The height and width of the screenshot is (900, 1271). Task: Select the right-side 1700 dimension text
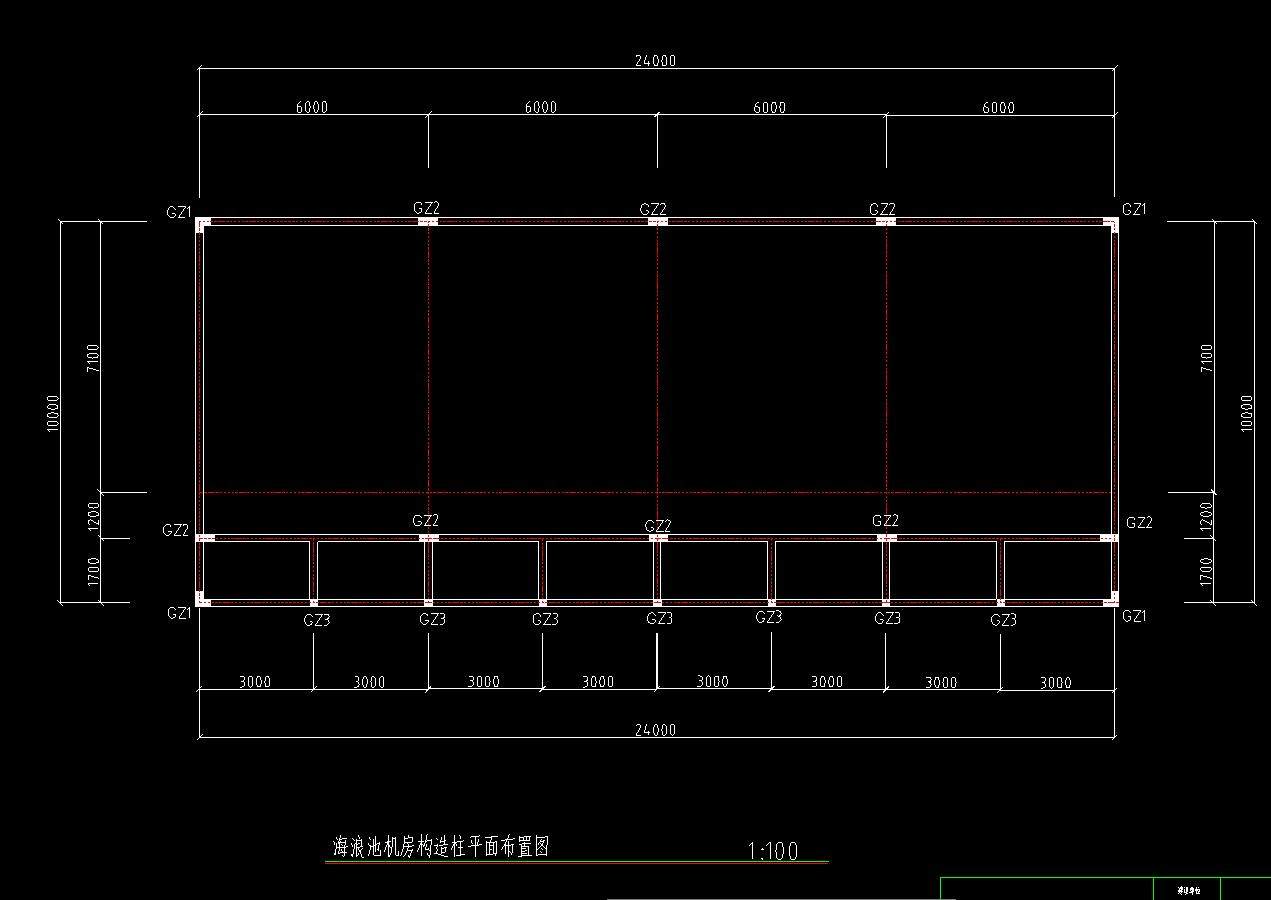[1206, 571]
